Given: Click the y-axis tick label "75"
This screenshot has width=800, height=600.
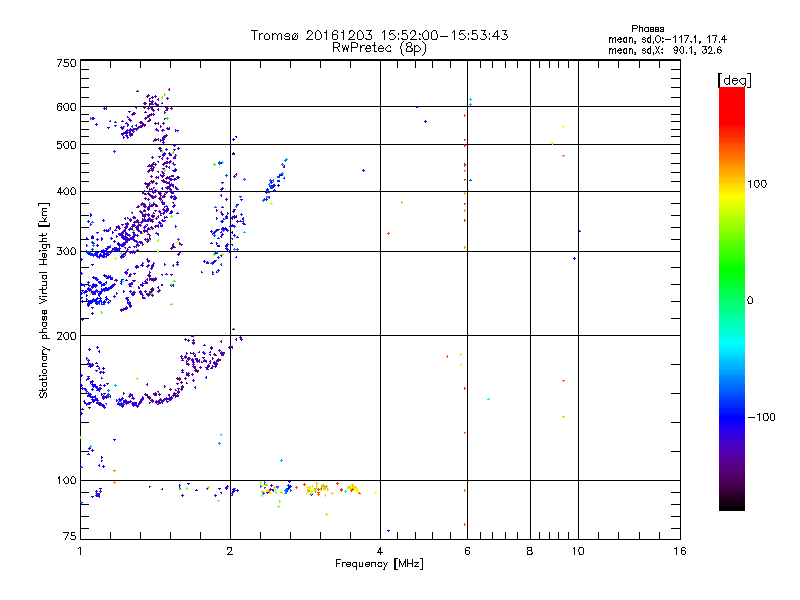Looking at the screenshot, I should point(70,536).
